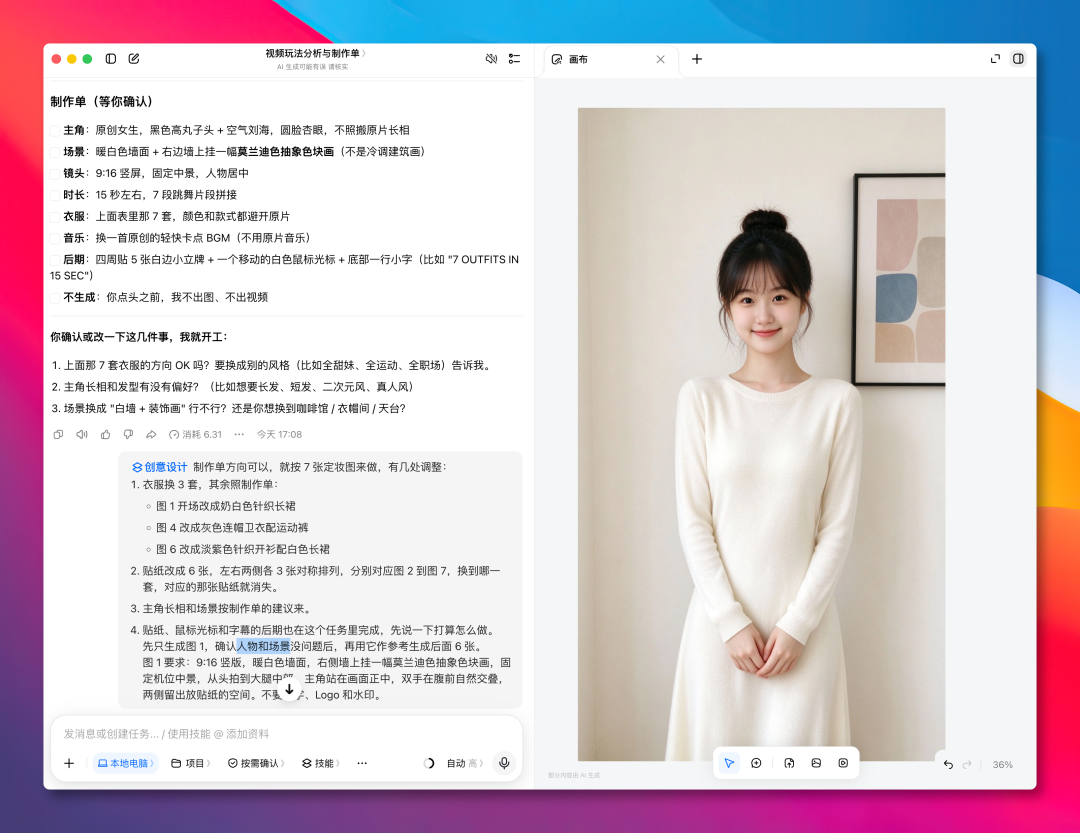Check the 主角 item in the checklist
1080x833 pixels.
pyautogui.click(x=55, y=130)
